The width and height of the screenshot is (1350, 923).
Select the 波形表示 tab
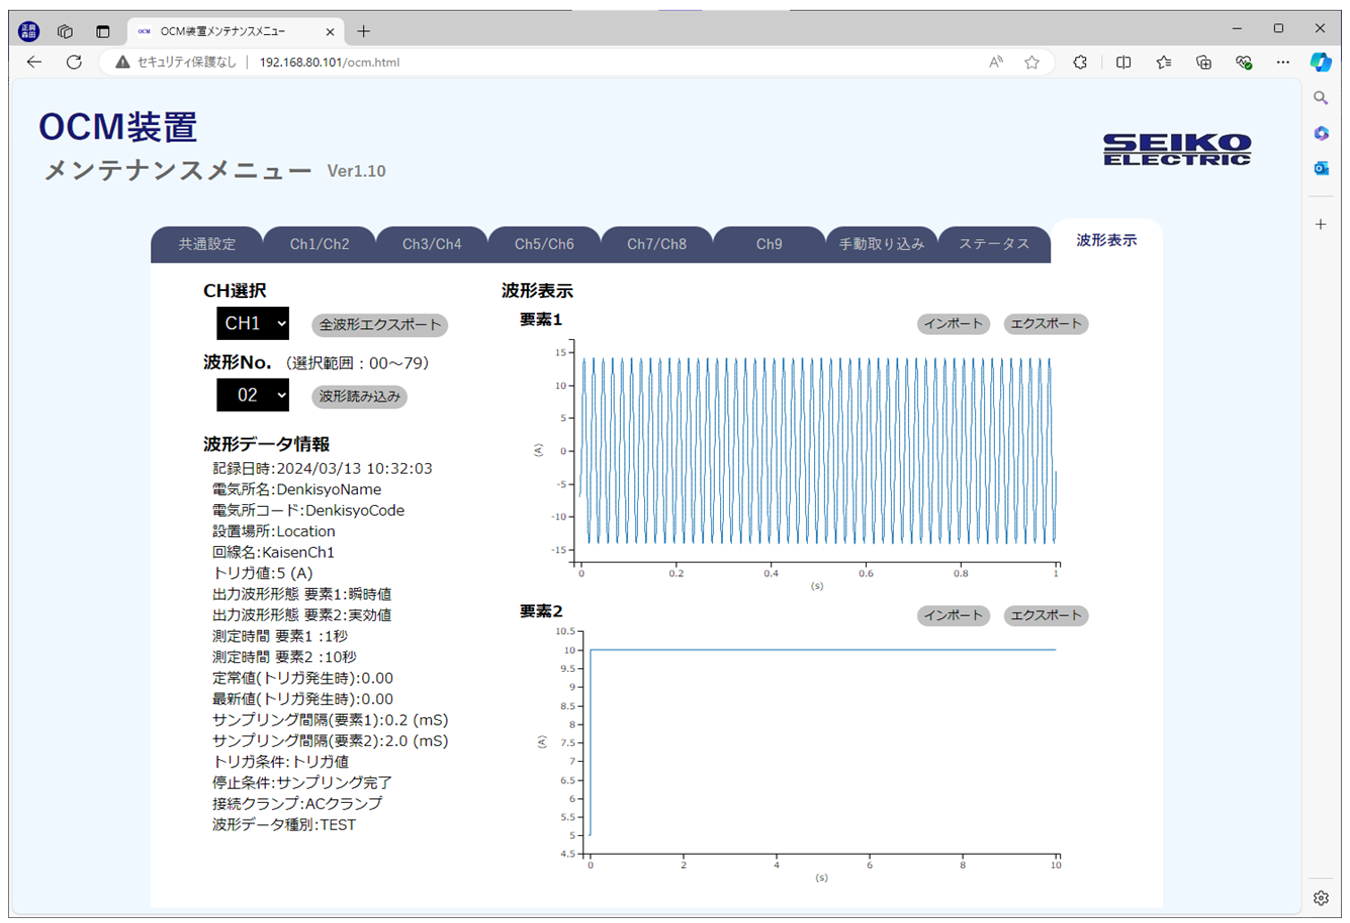click(x=1106, y=240)
